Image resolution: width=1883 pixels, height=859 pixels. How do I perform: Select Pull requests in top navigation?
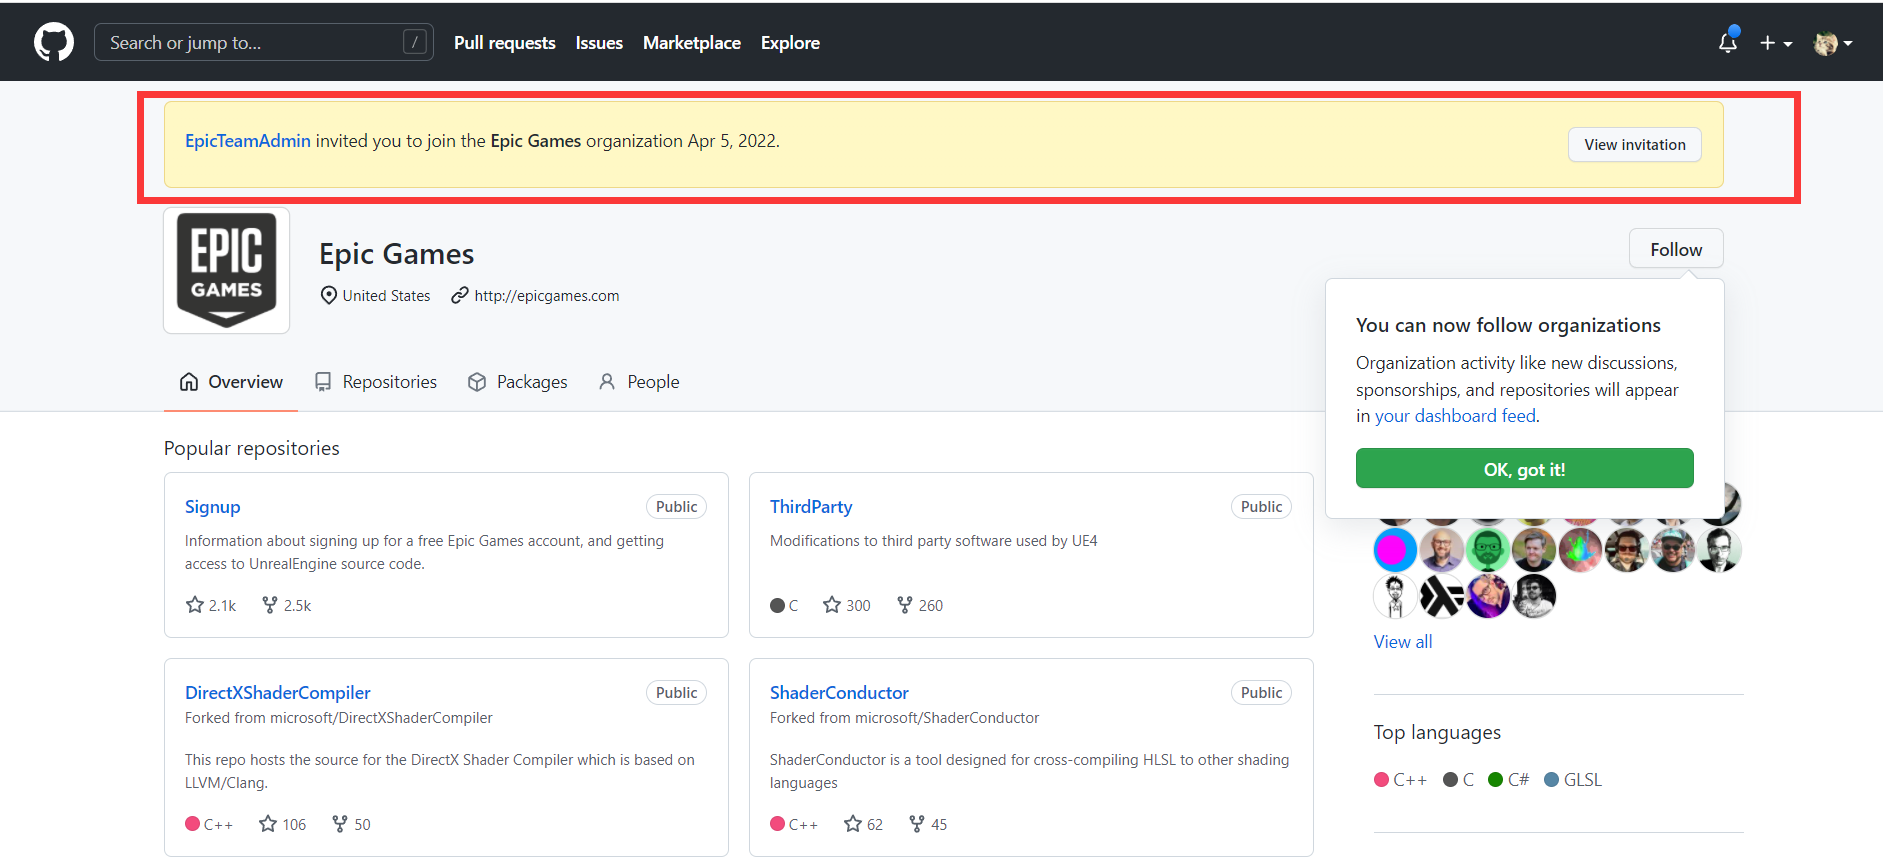[504, 43]
